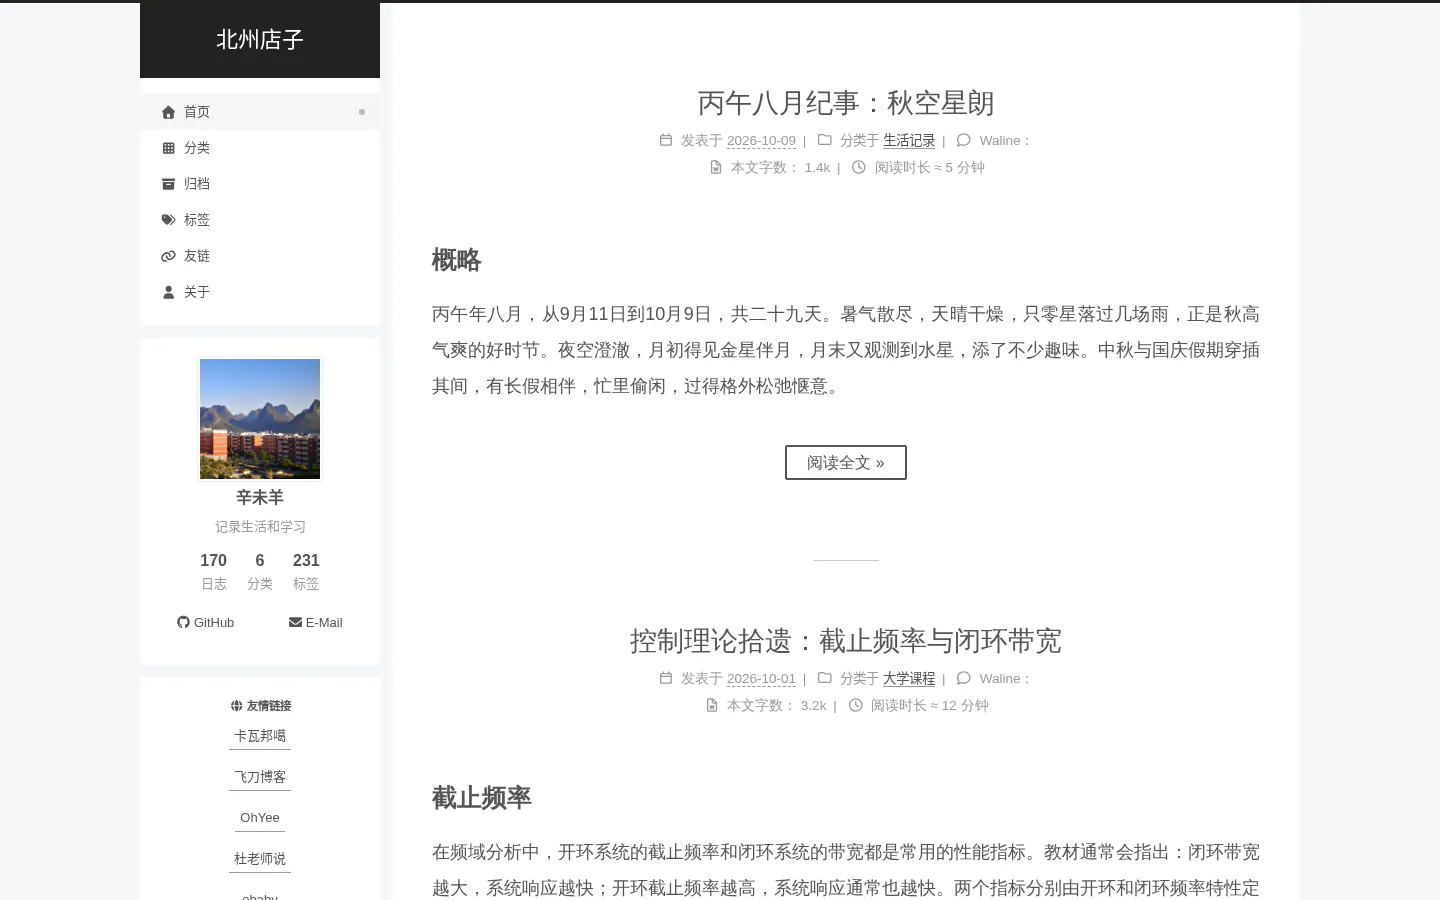Click the 231 标签 counter
Screen dimensions: 1440x900
pyautogui.click(x=306, y=572)
